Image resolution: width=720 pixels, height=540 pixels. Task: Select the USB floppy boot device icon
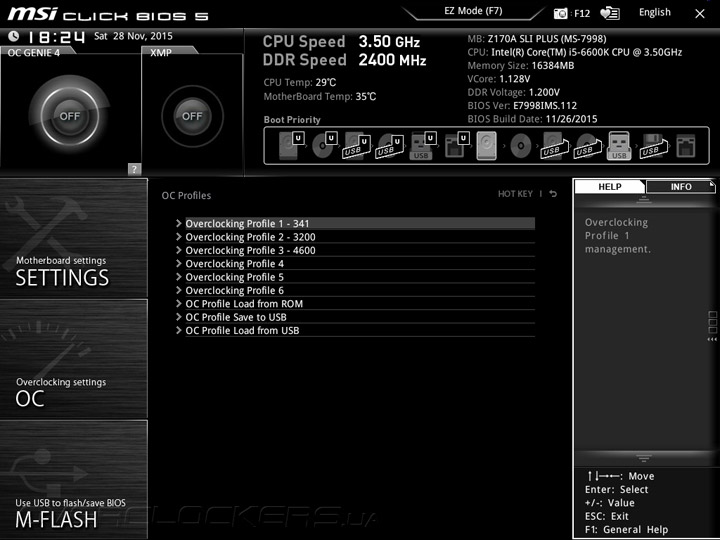pyautogui.click(x=653, y=146)
